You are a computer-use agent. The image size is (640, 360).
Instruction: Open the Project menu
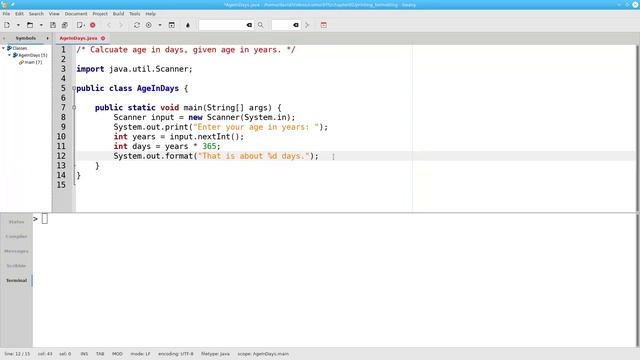(100, 14)
